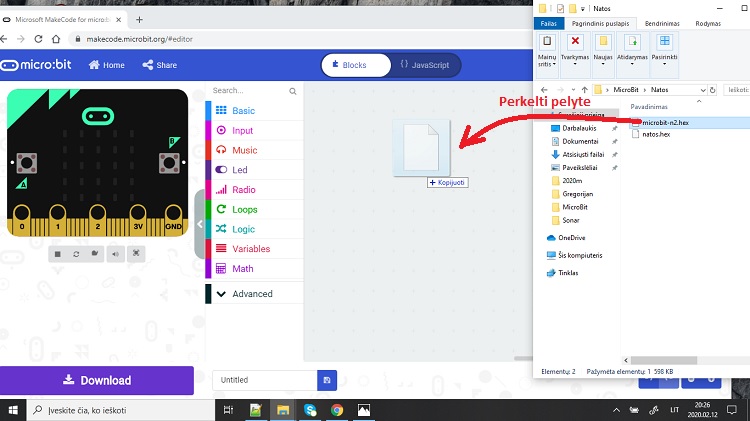Click simulator pin 0

(x=22, y=220)
